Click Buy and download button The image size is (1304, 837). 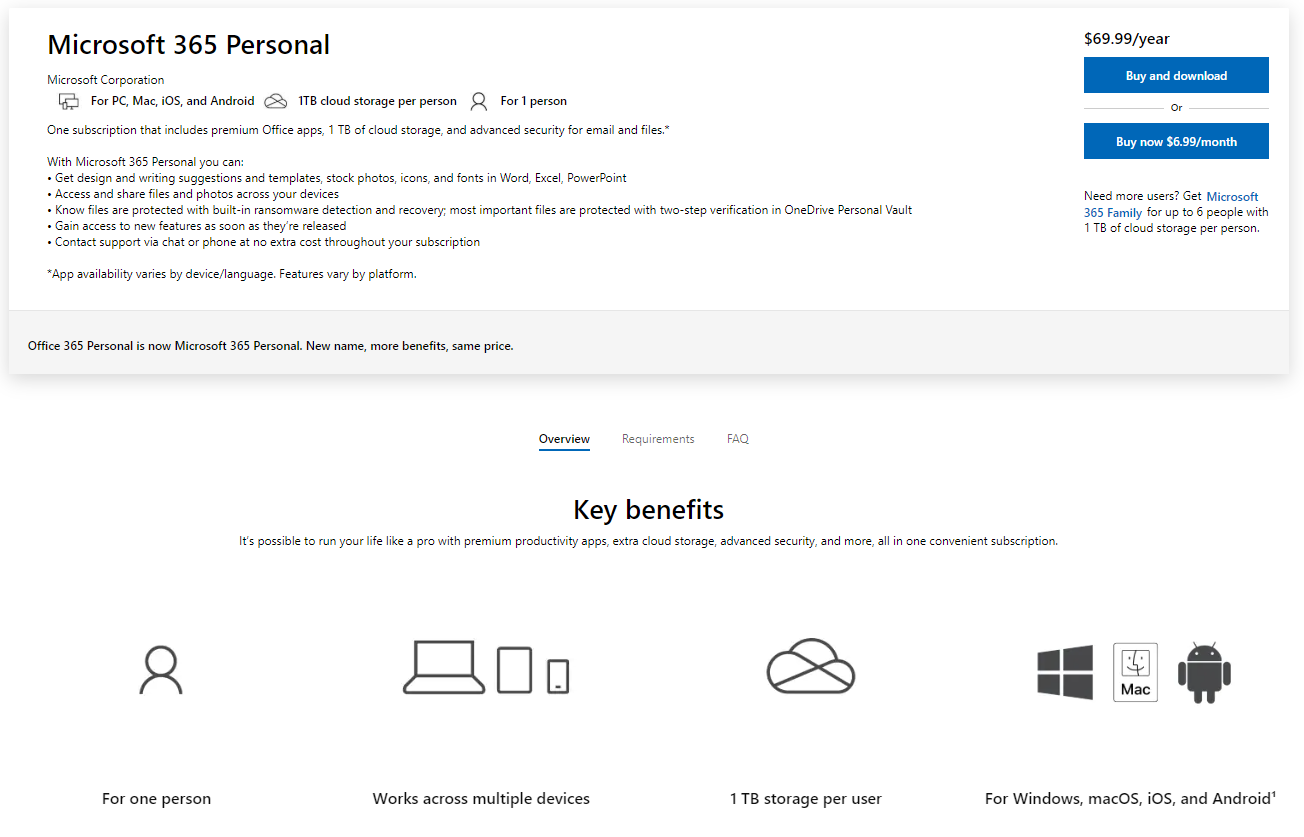coord(1176,76)
